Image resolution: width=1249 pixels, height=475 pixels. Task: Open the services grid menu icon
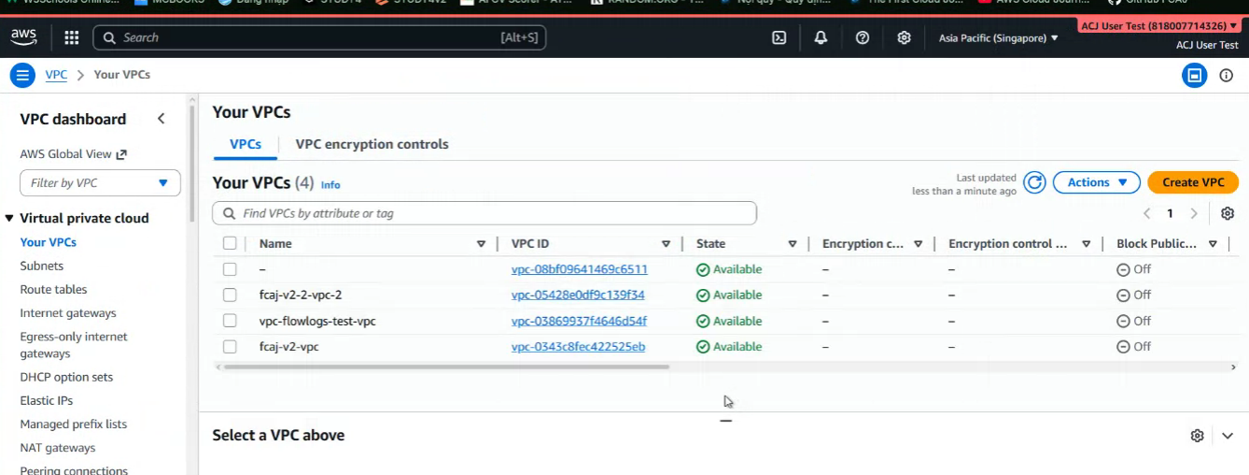tap(72, 38)
